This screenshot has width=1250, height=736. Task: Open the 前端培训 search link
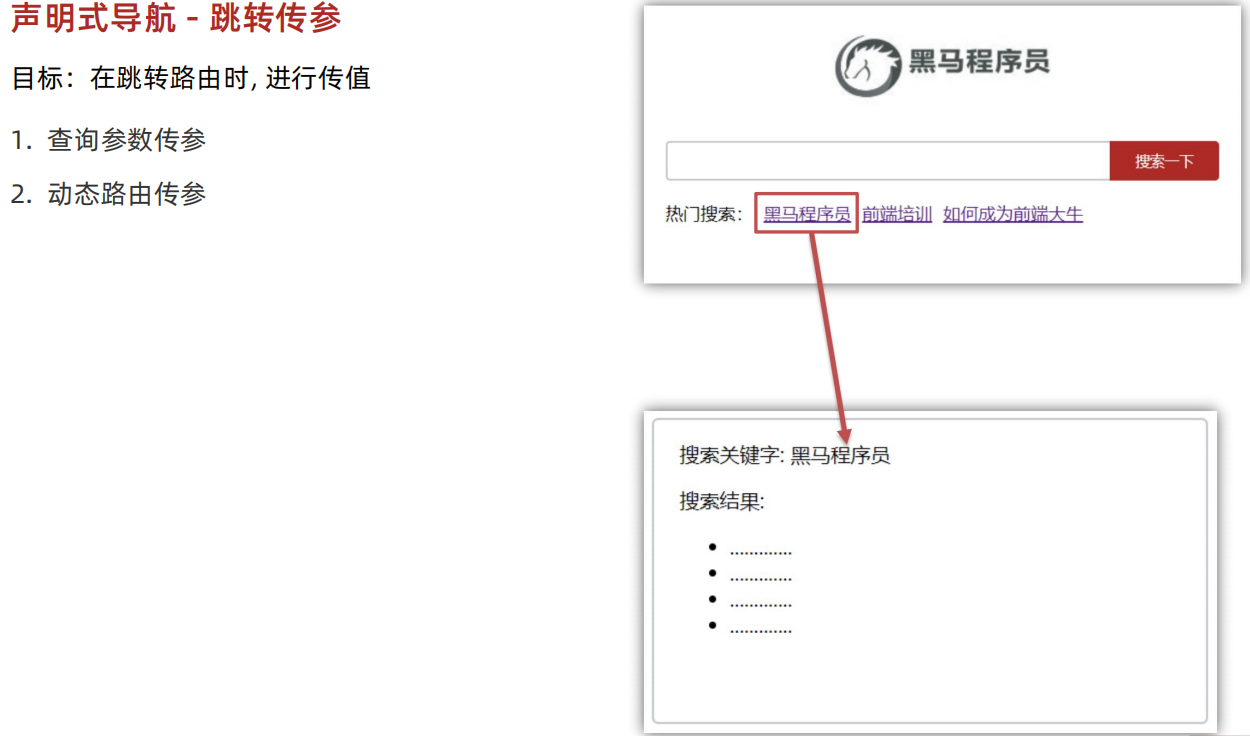(896, 214)
